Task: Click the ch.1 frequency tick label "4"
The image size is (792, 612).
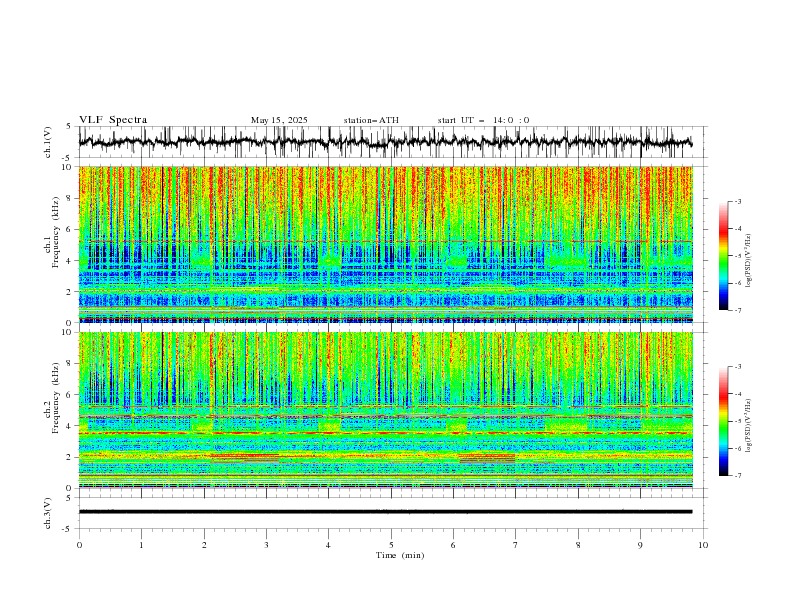Action: pyautogui.click(x=71, y=261)
